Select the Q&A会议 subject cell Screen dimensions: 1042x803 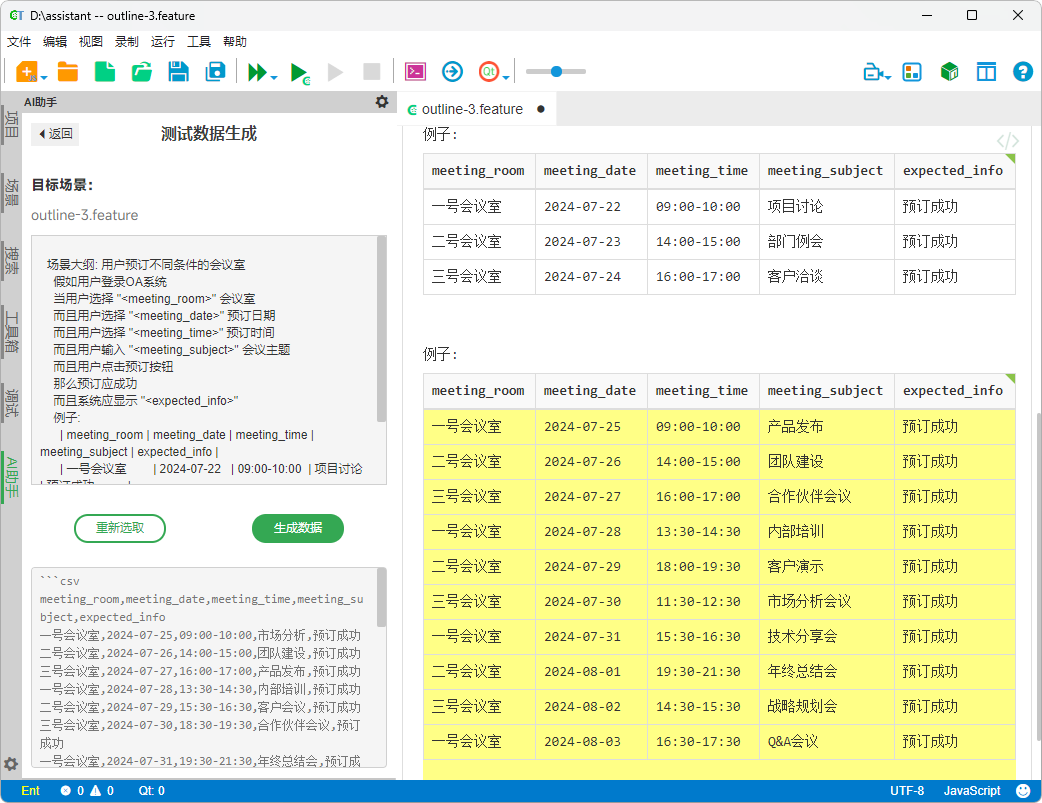click(827, 741)
